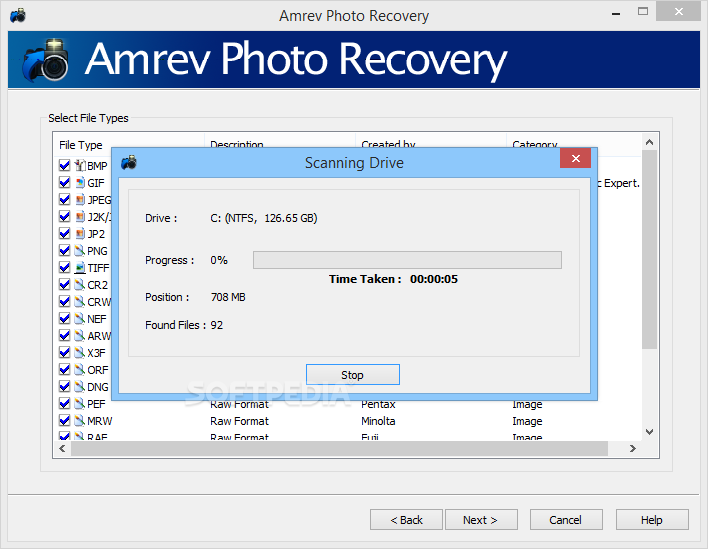Click the drive text 'C: (NTFS, 126.65 GB)'
The image size is (708, 549).
point(264,219)
